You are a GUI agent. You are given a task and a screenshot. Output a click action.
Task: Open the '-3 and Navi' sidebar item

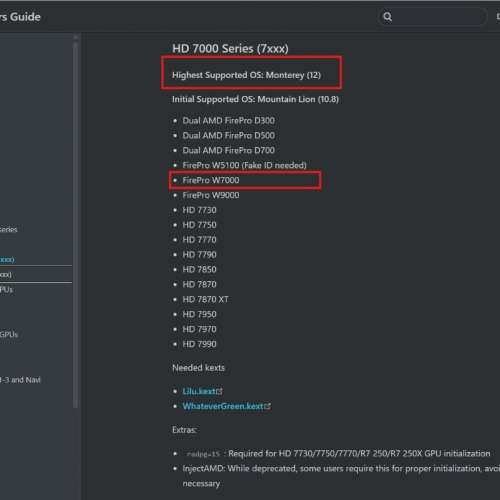click(20, 380)
